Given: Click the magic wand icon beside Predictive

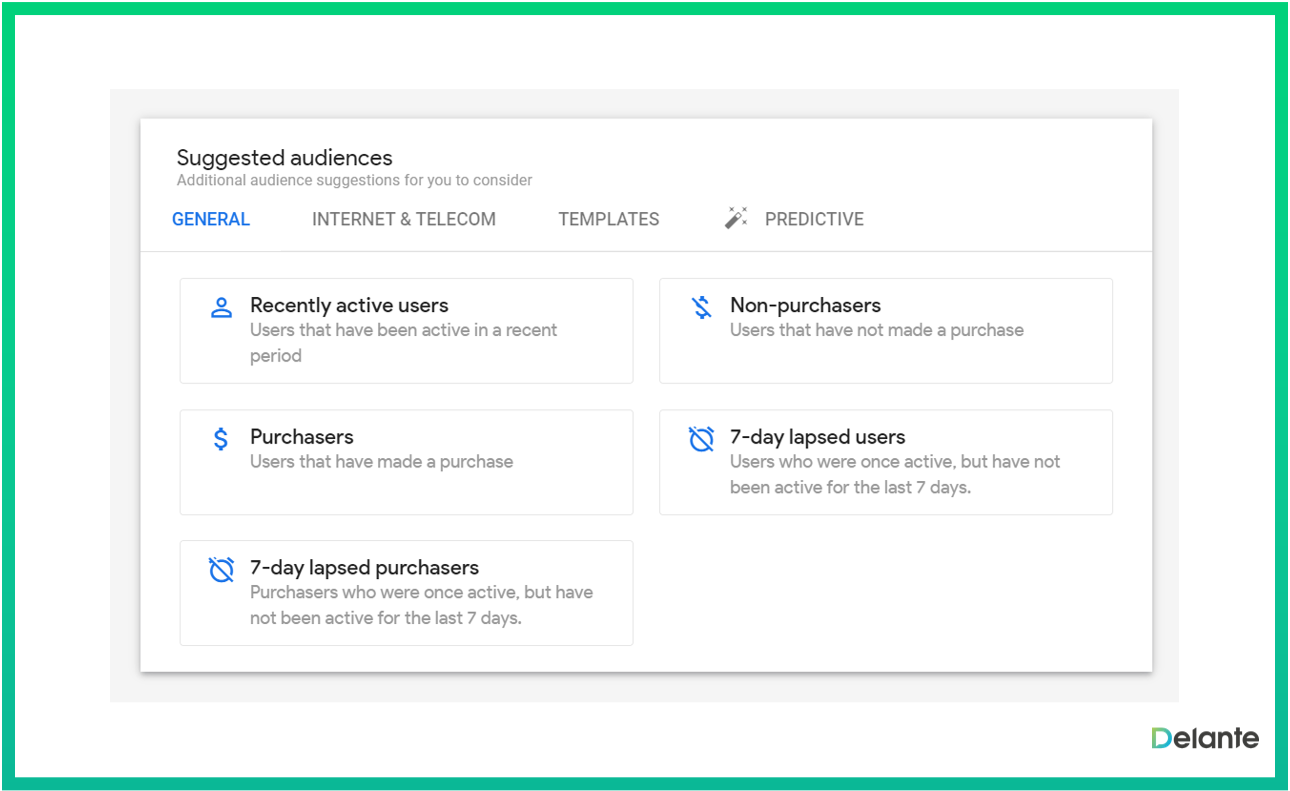Looking at the screenshot, I should [x=736, y=219].
